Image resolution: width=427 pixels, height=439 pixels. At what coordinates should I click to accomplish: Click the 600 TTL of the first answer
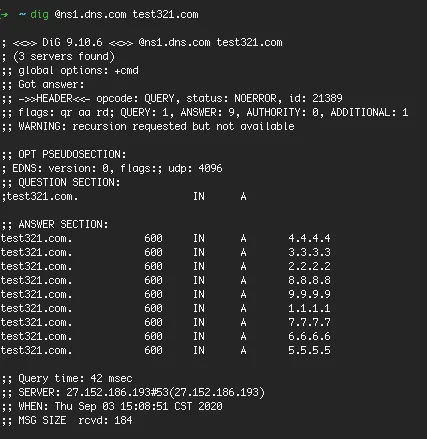(153, 238)
